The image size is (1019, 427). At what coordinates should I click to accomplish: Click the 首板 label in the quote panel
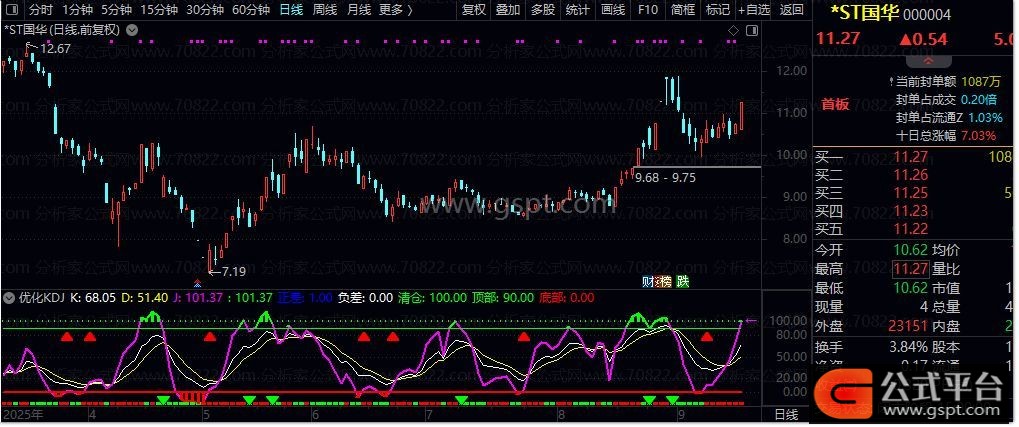(x=834, y=103)
